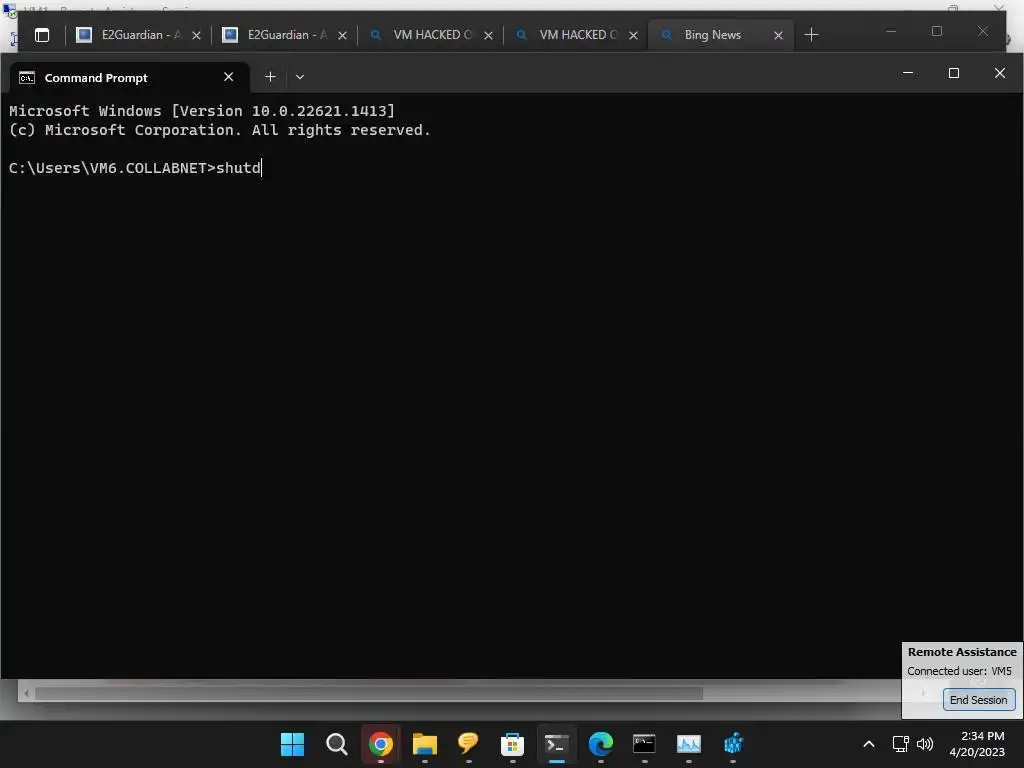The height and width of the screenshot is (768, 1024).
Task: Open the tab actions icon in browser
Action: [42, 35]
